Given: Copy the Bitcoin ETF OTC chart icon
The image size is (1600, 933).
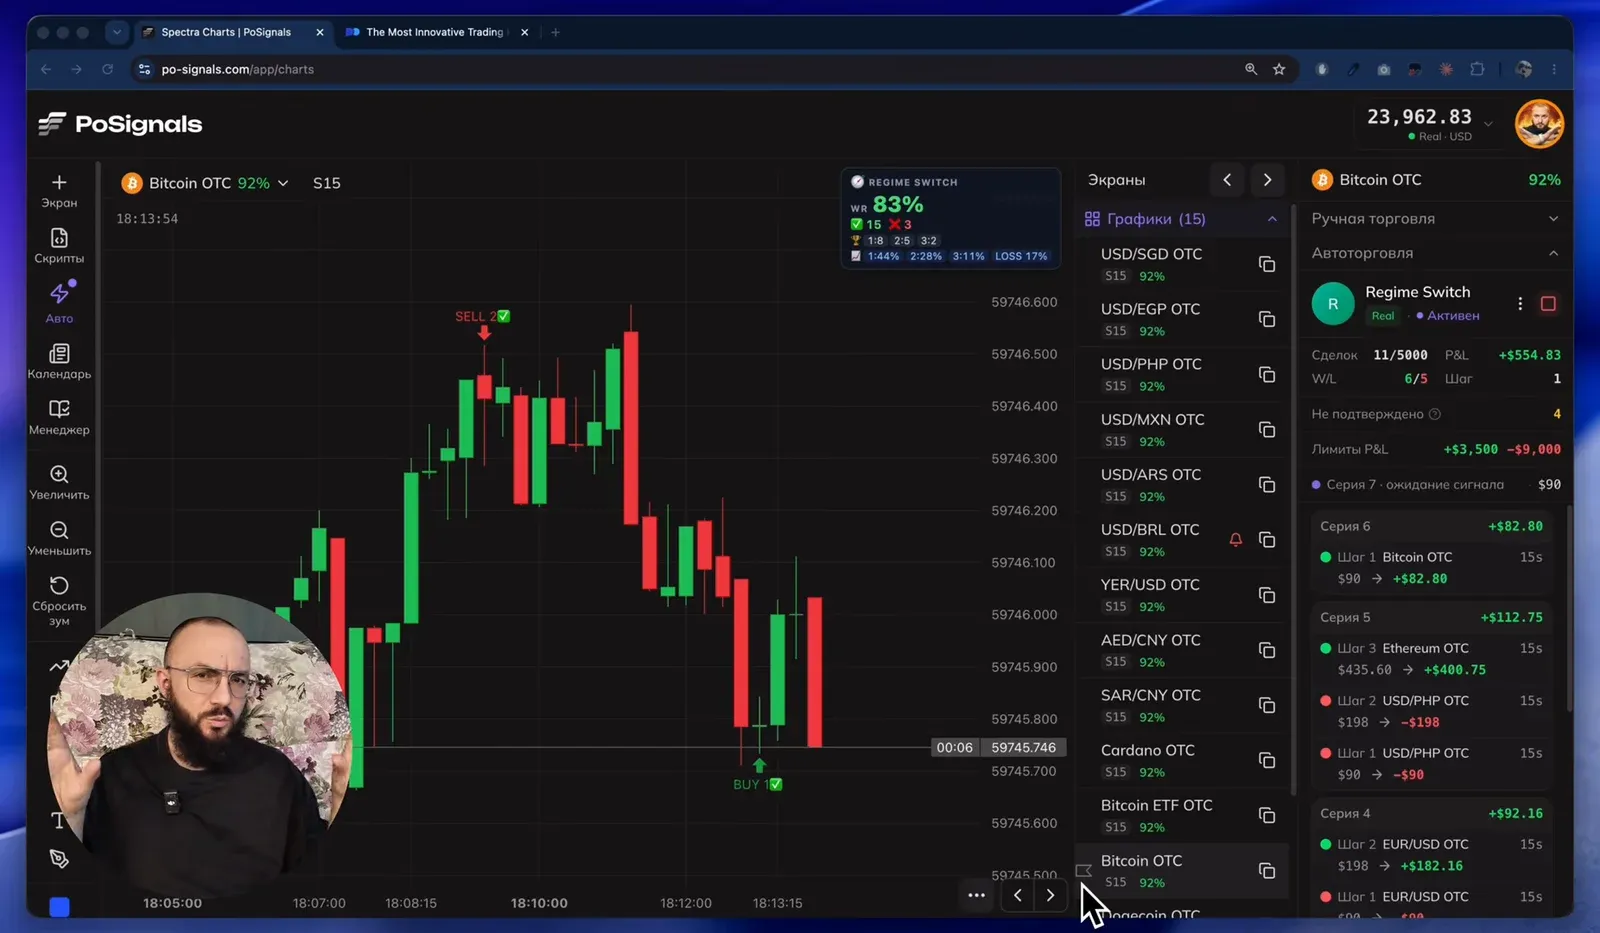Looking at the screenshot, I should (x=1267, y=815).
